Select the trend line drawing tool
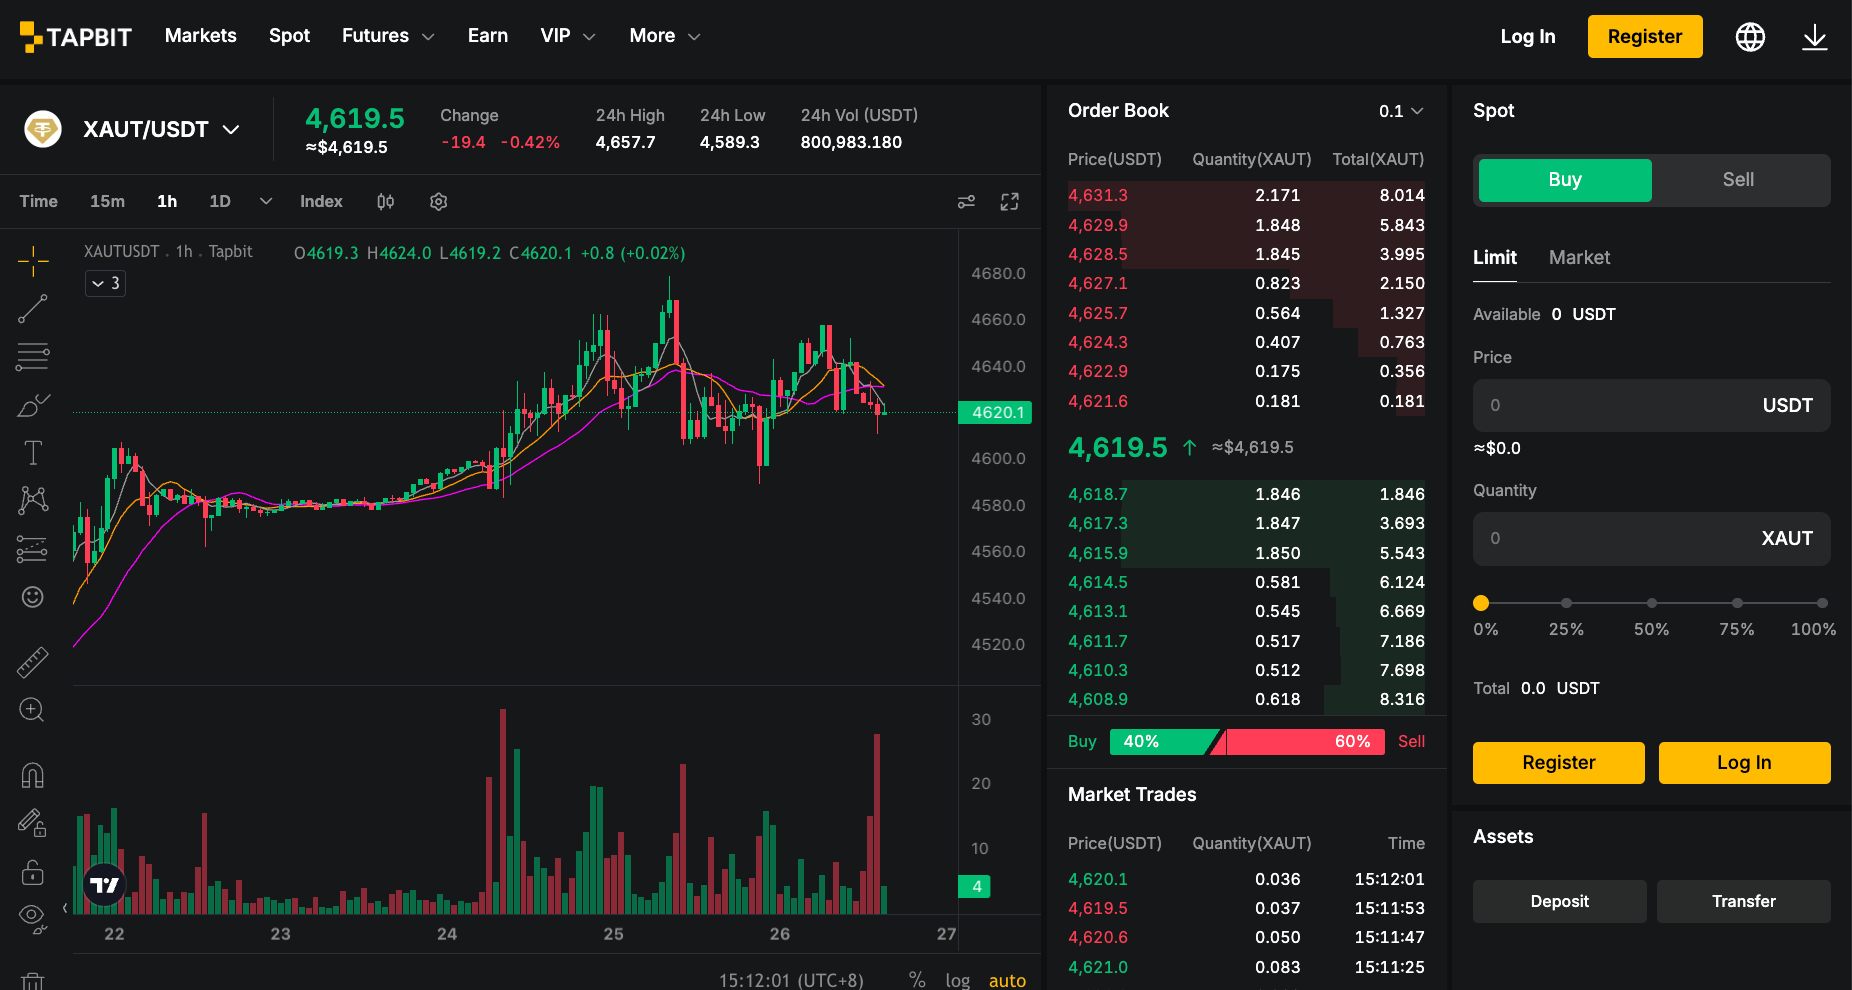Viewport: 1852px width, 990px height. [33, 309]
